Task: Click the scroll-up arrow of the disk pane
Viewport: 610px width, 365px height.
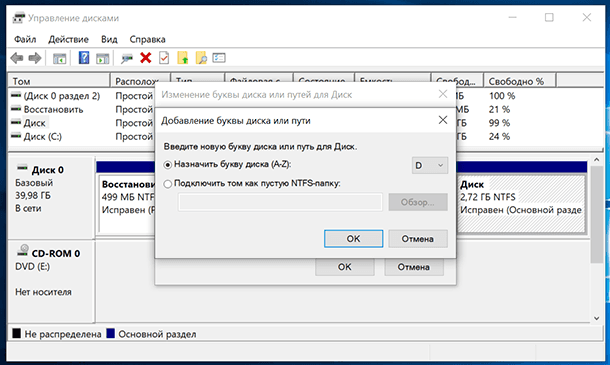Action: tap(597, 160)
